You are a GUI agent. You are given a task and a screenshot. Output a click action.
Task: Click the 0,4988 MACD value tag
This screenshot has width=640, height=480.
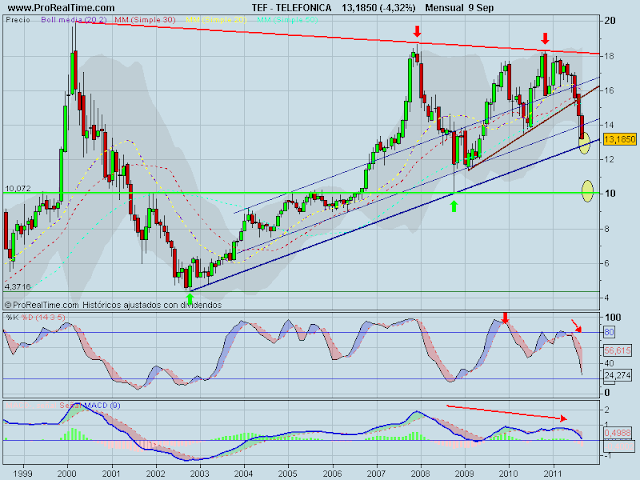click(x=617, y=433)
